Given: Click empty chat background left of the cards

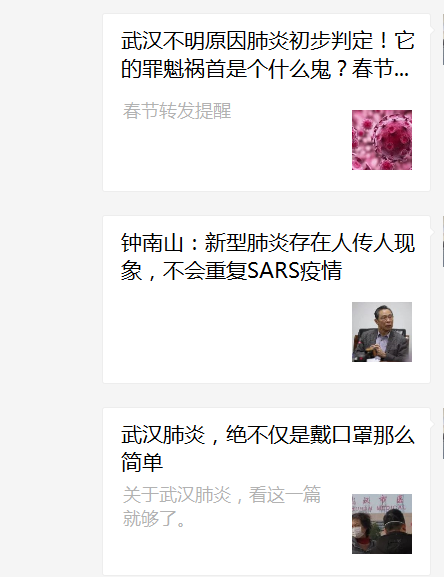Looking at the screenshot, I should point(51,288).
